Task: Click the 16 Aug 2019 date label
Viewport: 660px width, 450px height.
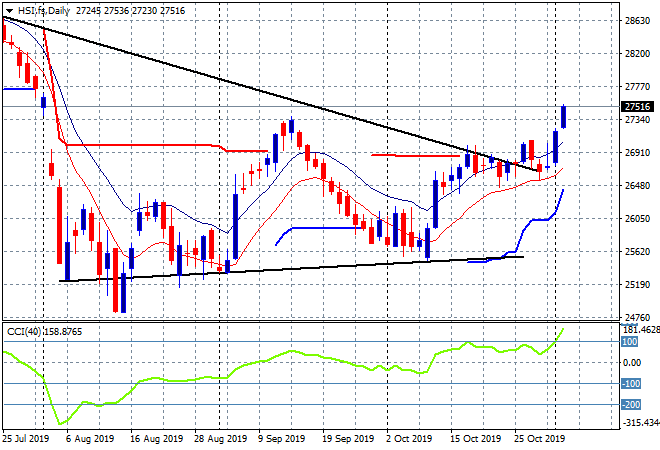Action: [x=157, y=439]
